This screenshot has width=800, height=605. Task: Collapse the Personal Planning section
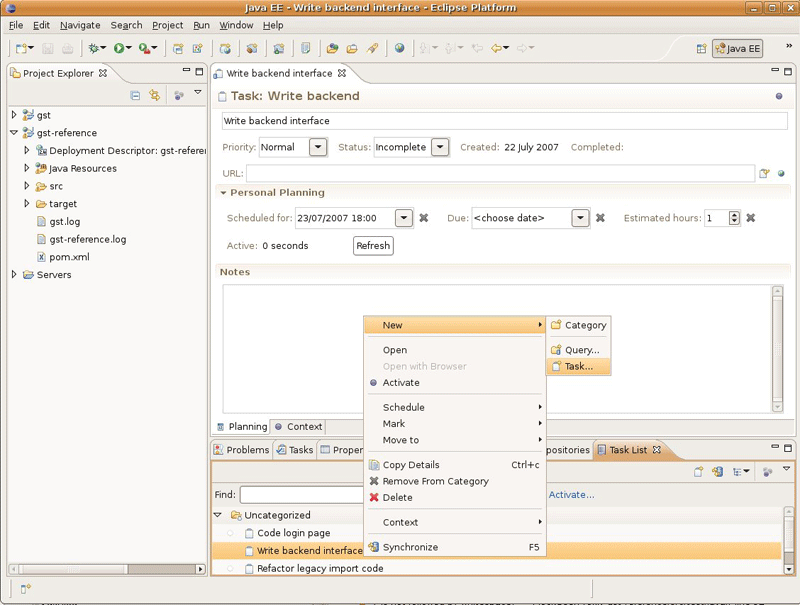coord(223,193)
